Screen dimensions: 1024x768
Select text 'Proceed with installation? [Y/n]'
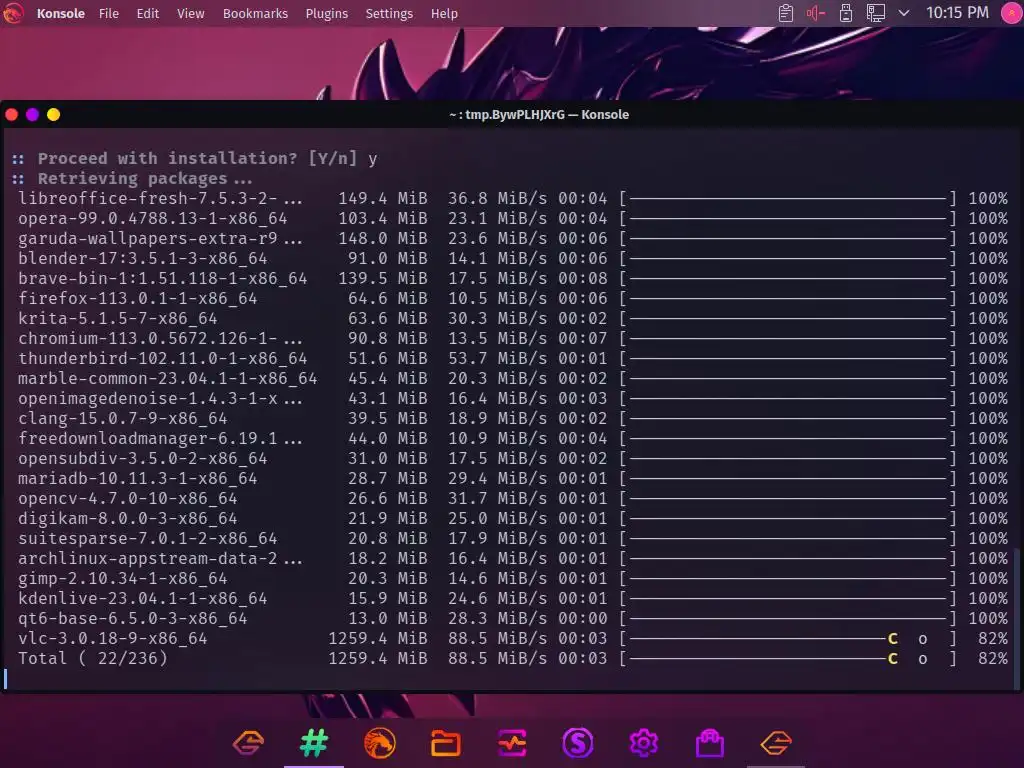click(197, 159)
